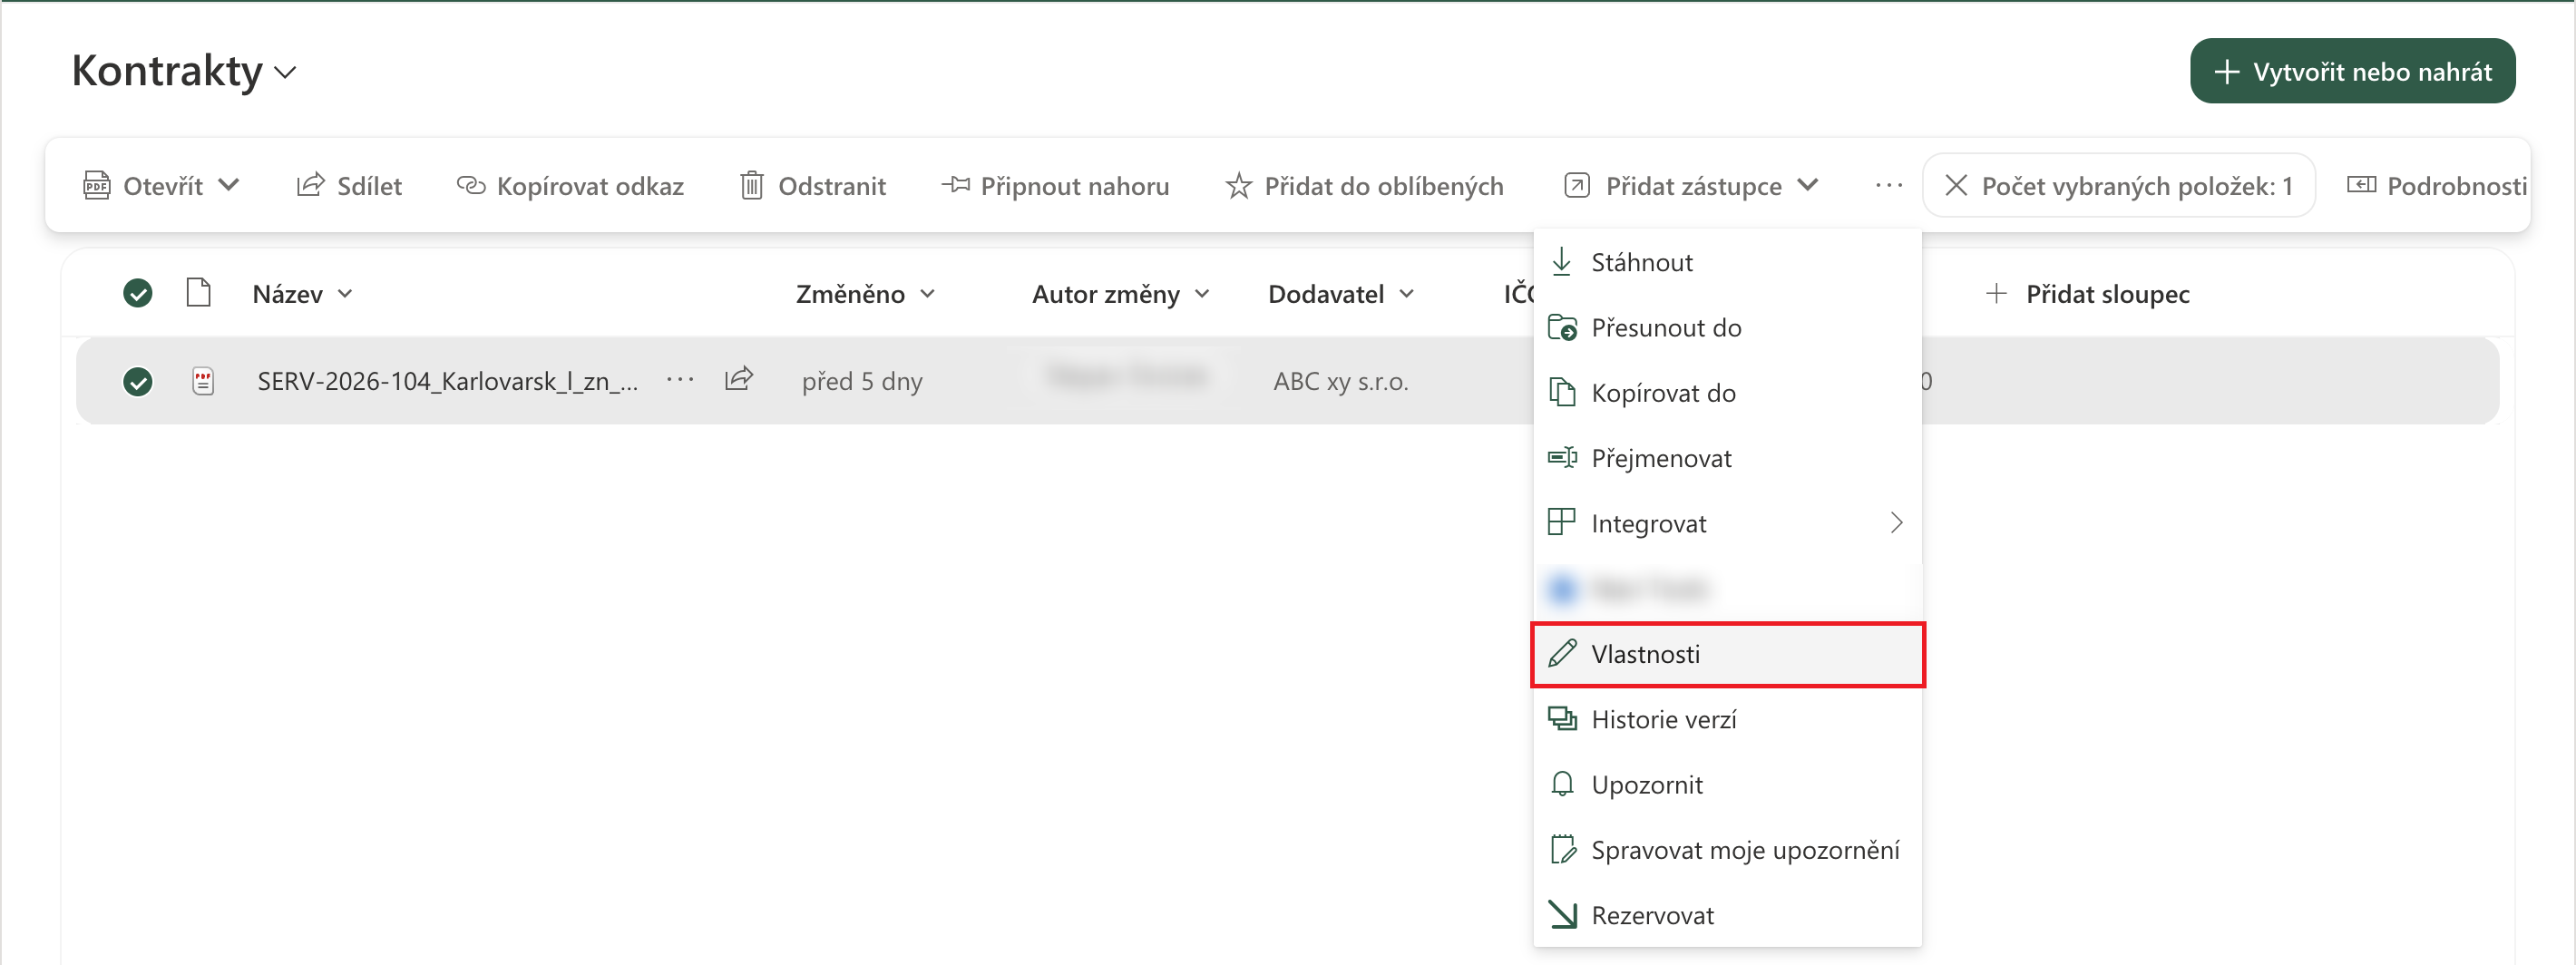Expand the Otevřít chevron
The width and height of the screenshot is (2576, 965).
229,185
